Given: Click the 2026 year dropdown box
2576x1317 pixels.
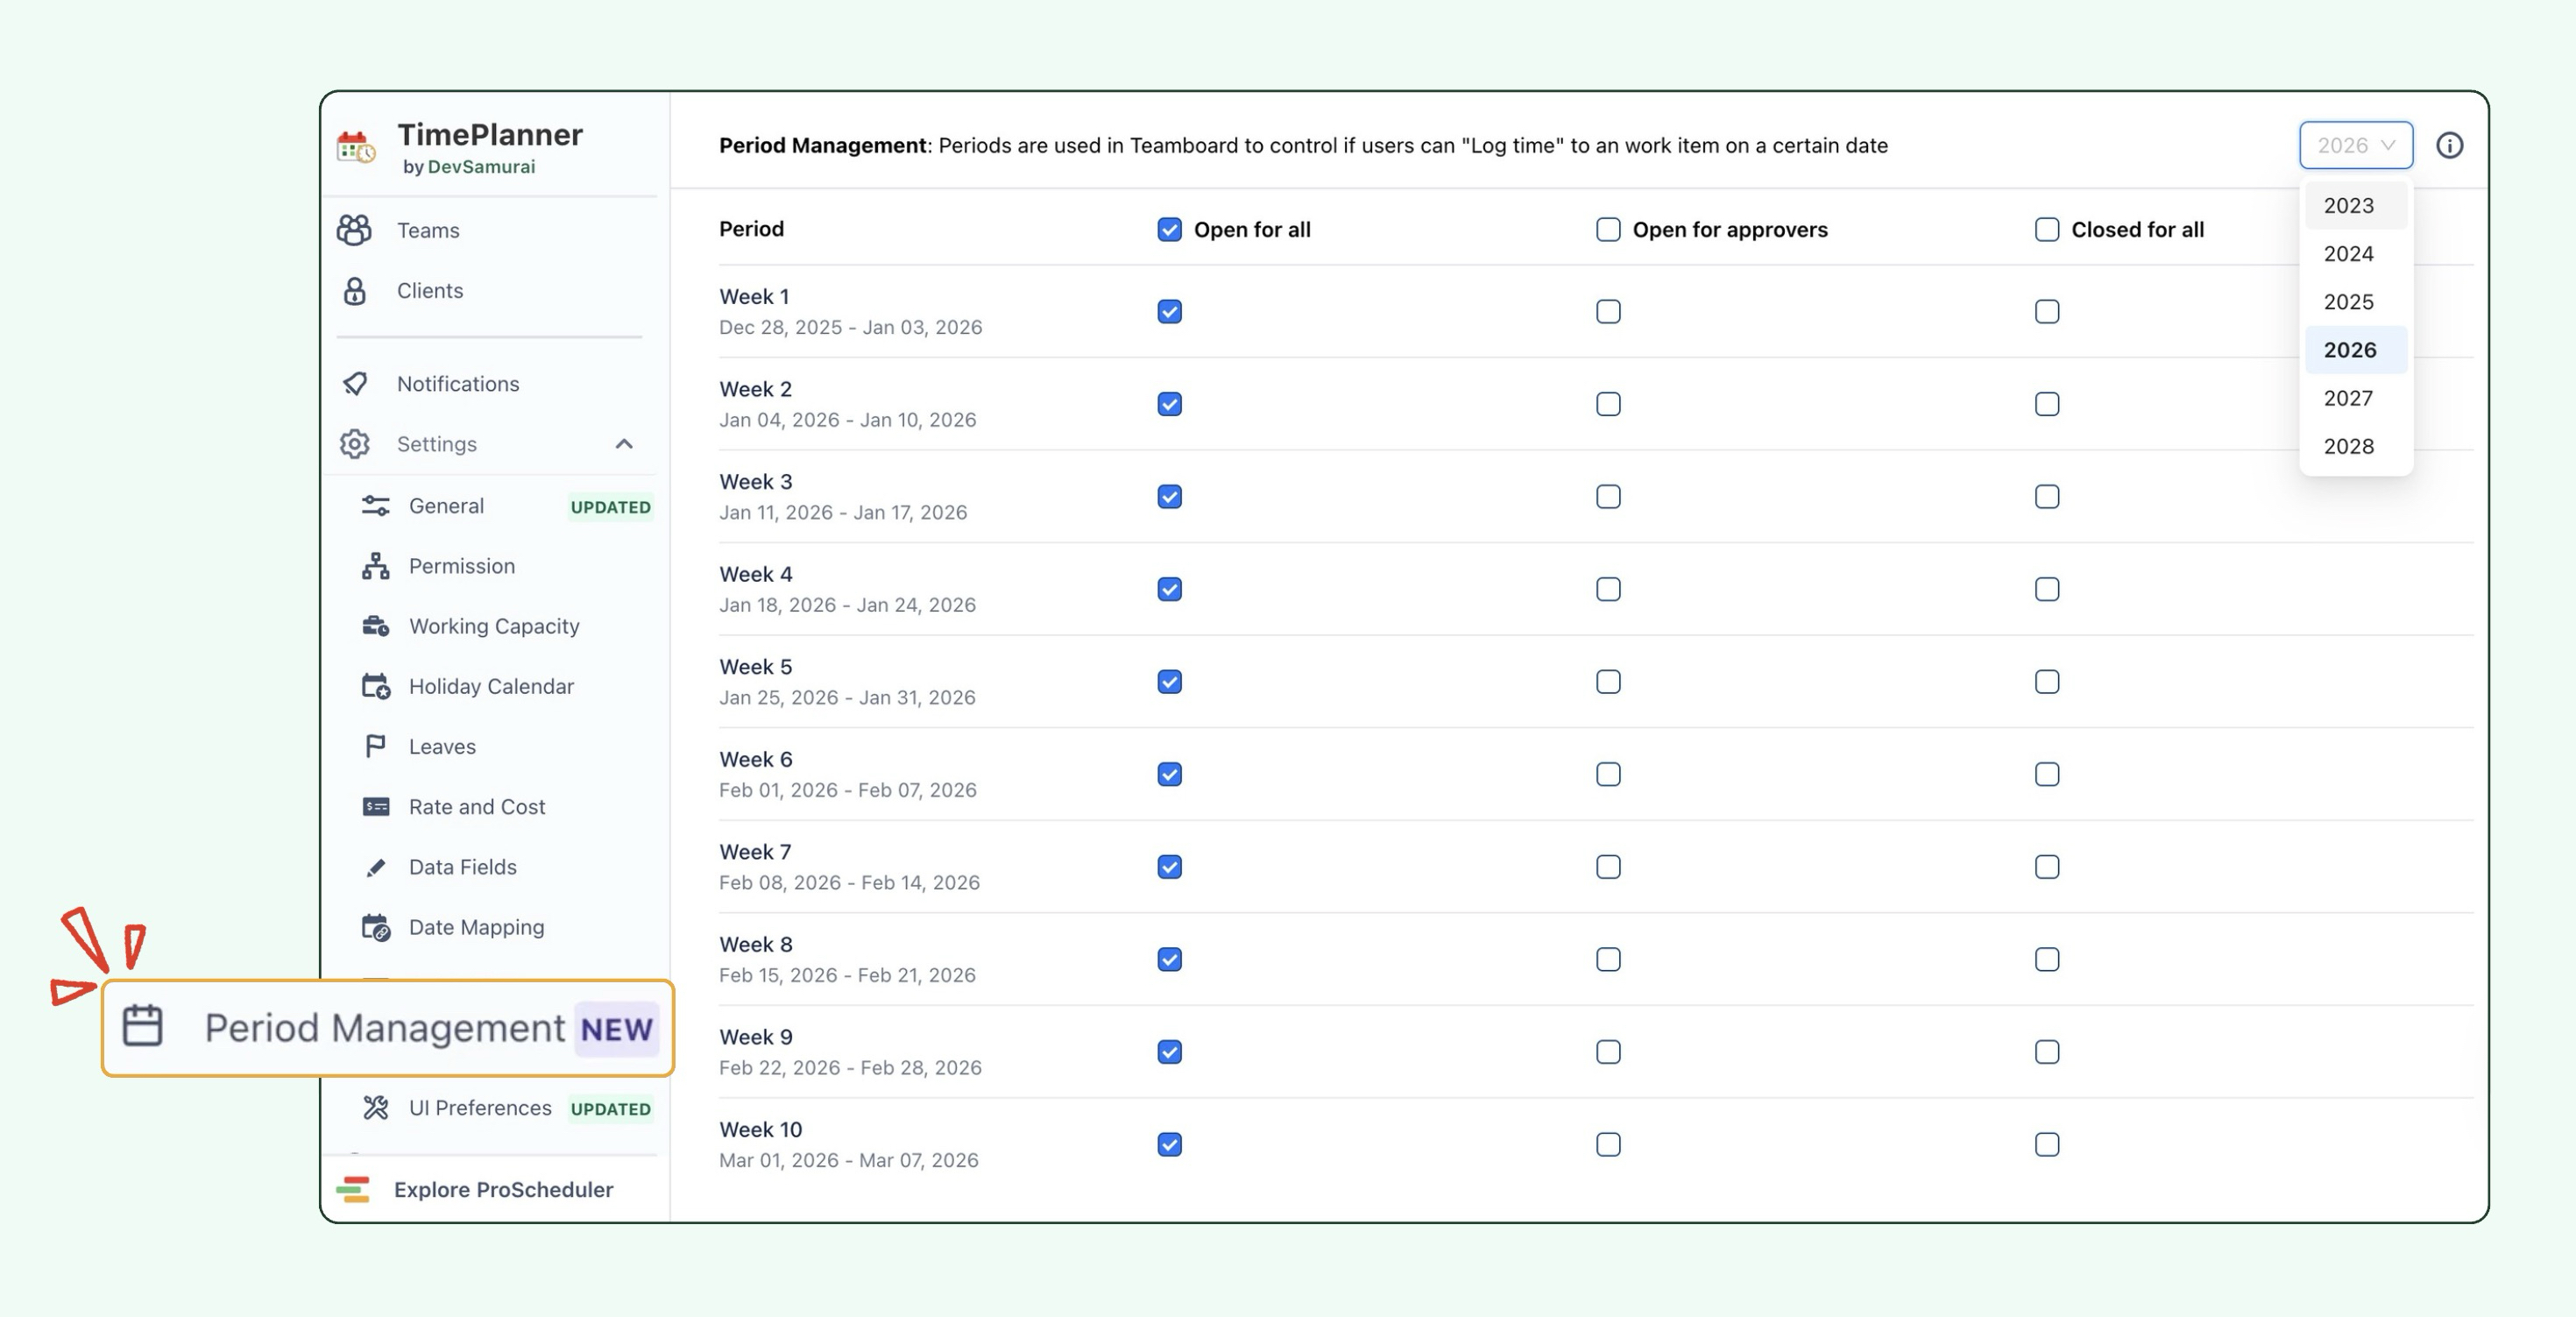Looking at the screenshot, I should (2355, 146).
